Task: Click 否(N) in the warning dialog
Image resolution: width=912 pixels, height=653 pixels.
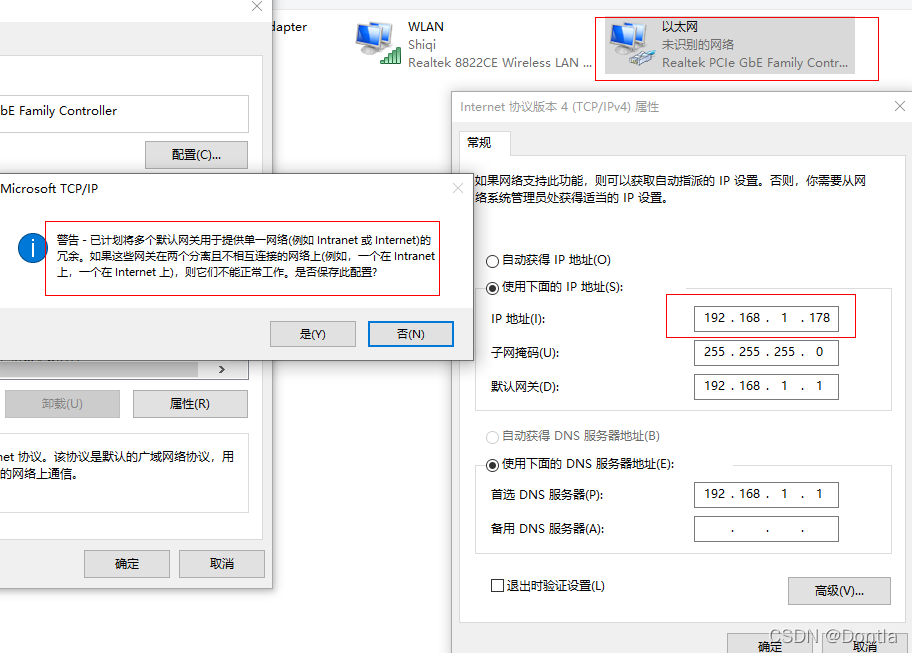Action: point(411,334)
